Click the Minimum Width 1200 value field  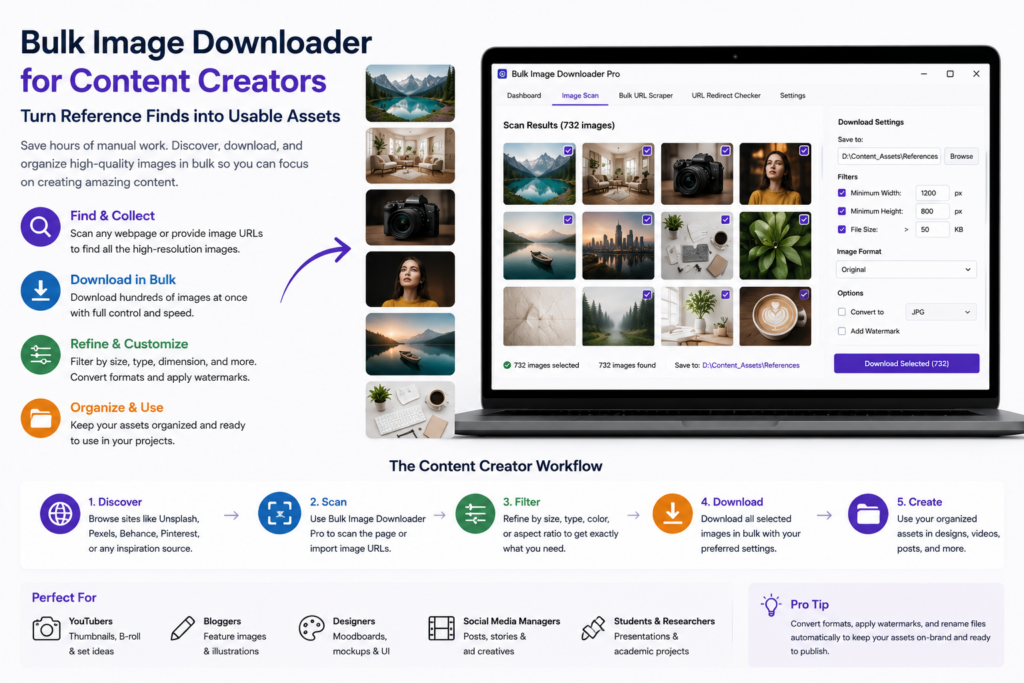coord(932,193)
